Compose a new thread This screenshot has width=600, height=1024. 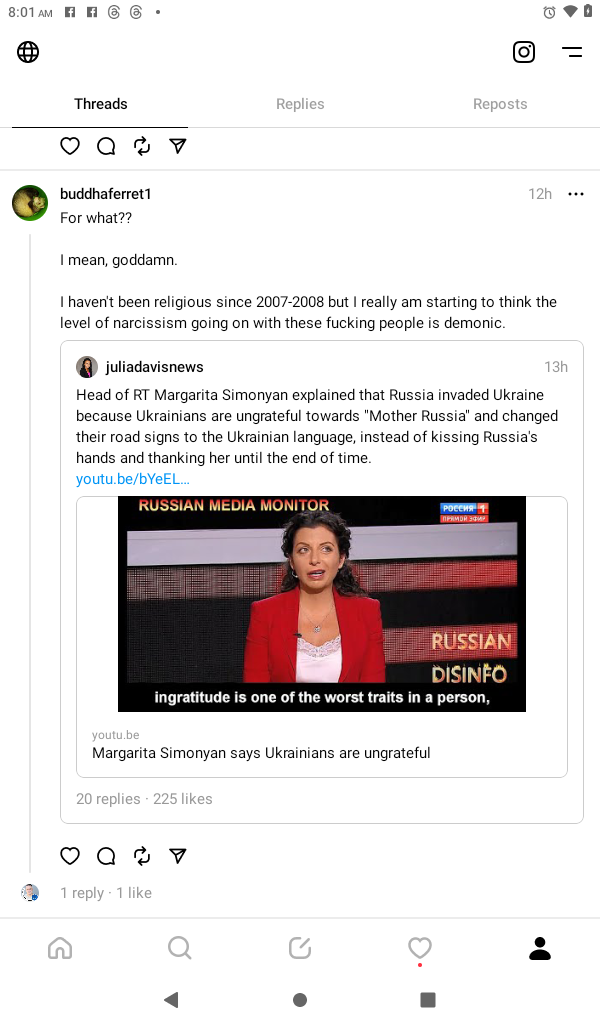pos(300,948)
